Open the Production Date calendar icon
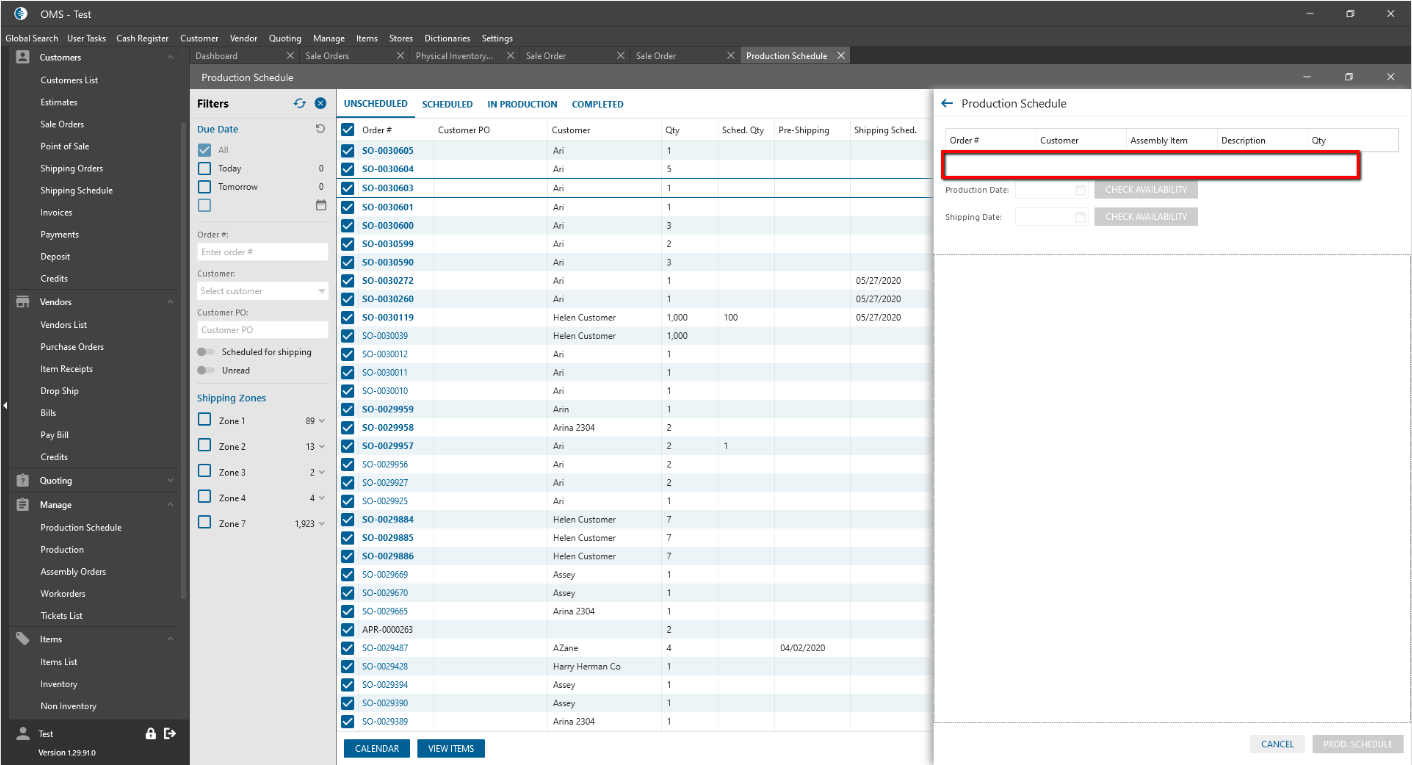This screenshot has height=765, width=1412. pyautogui.click(x=1080, y=190)
